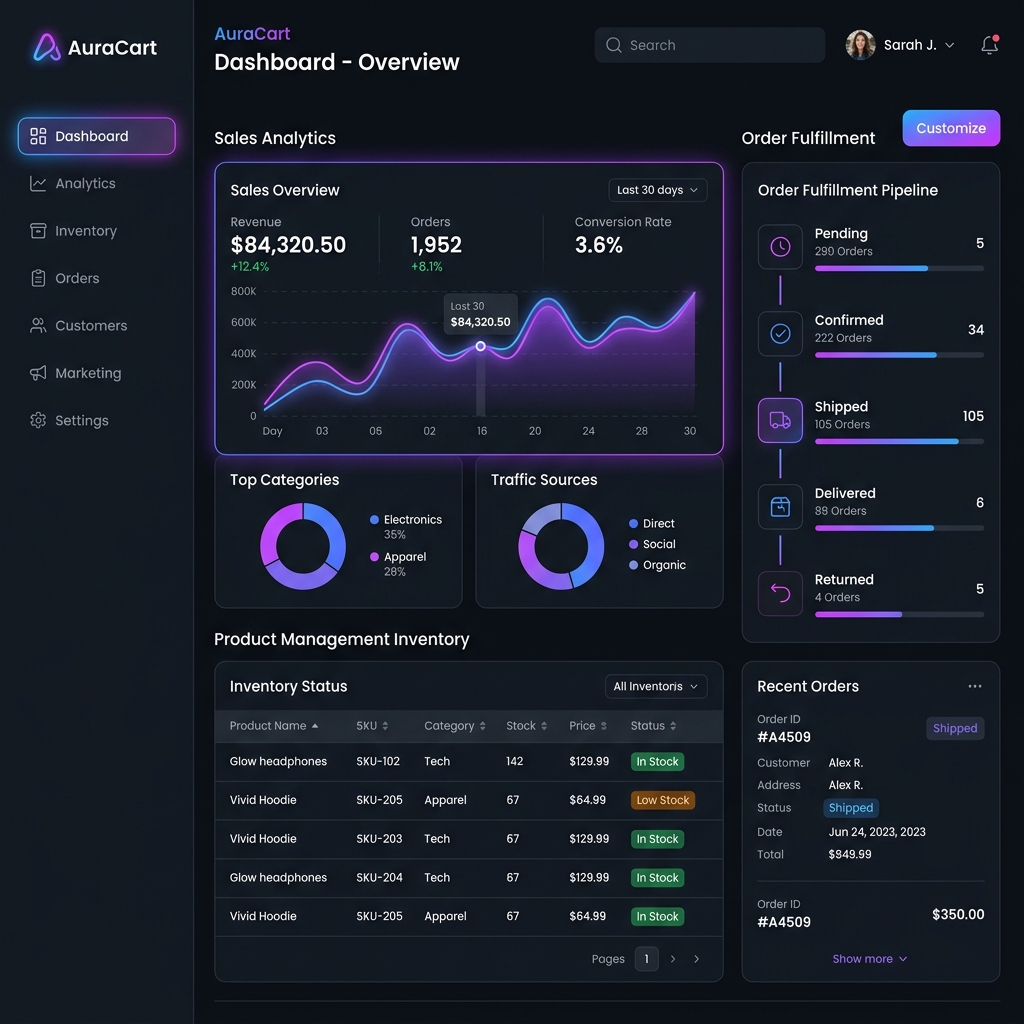1024x1024 pixels.
Task: Go to Orders in sidebar
Action: [64, 278]
